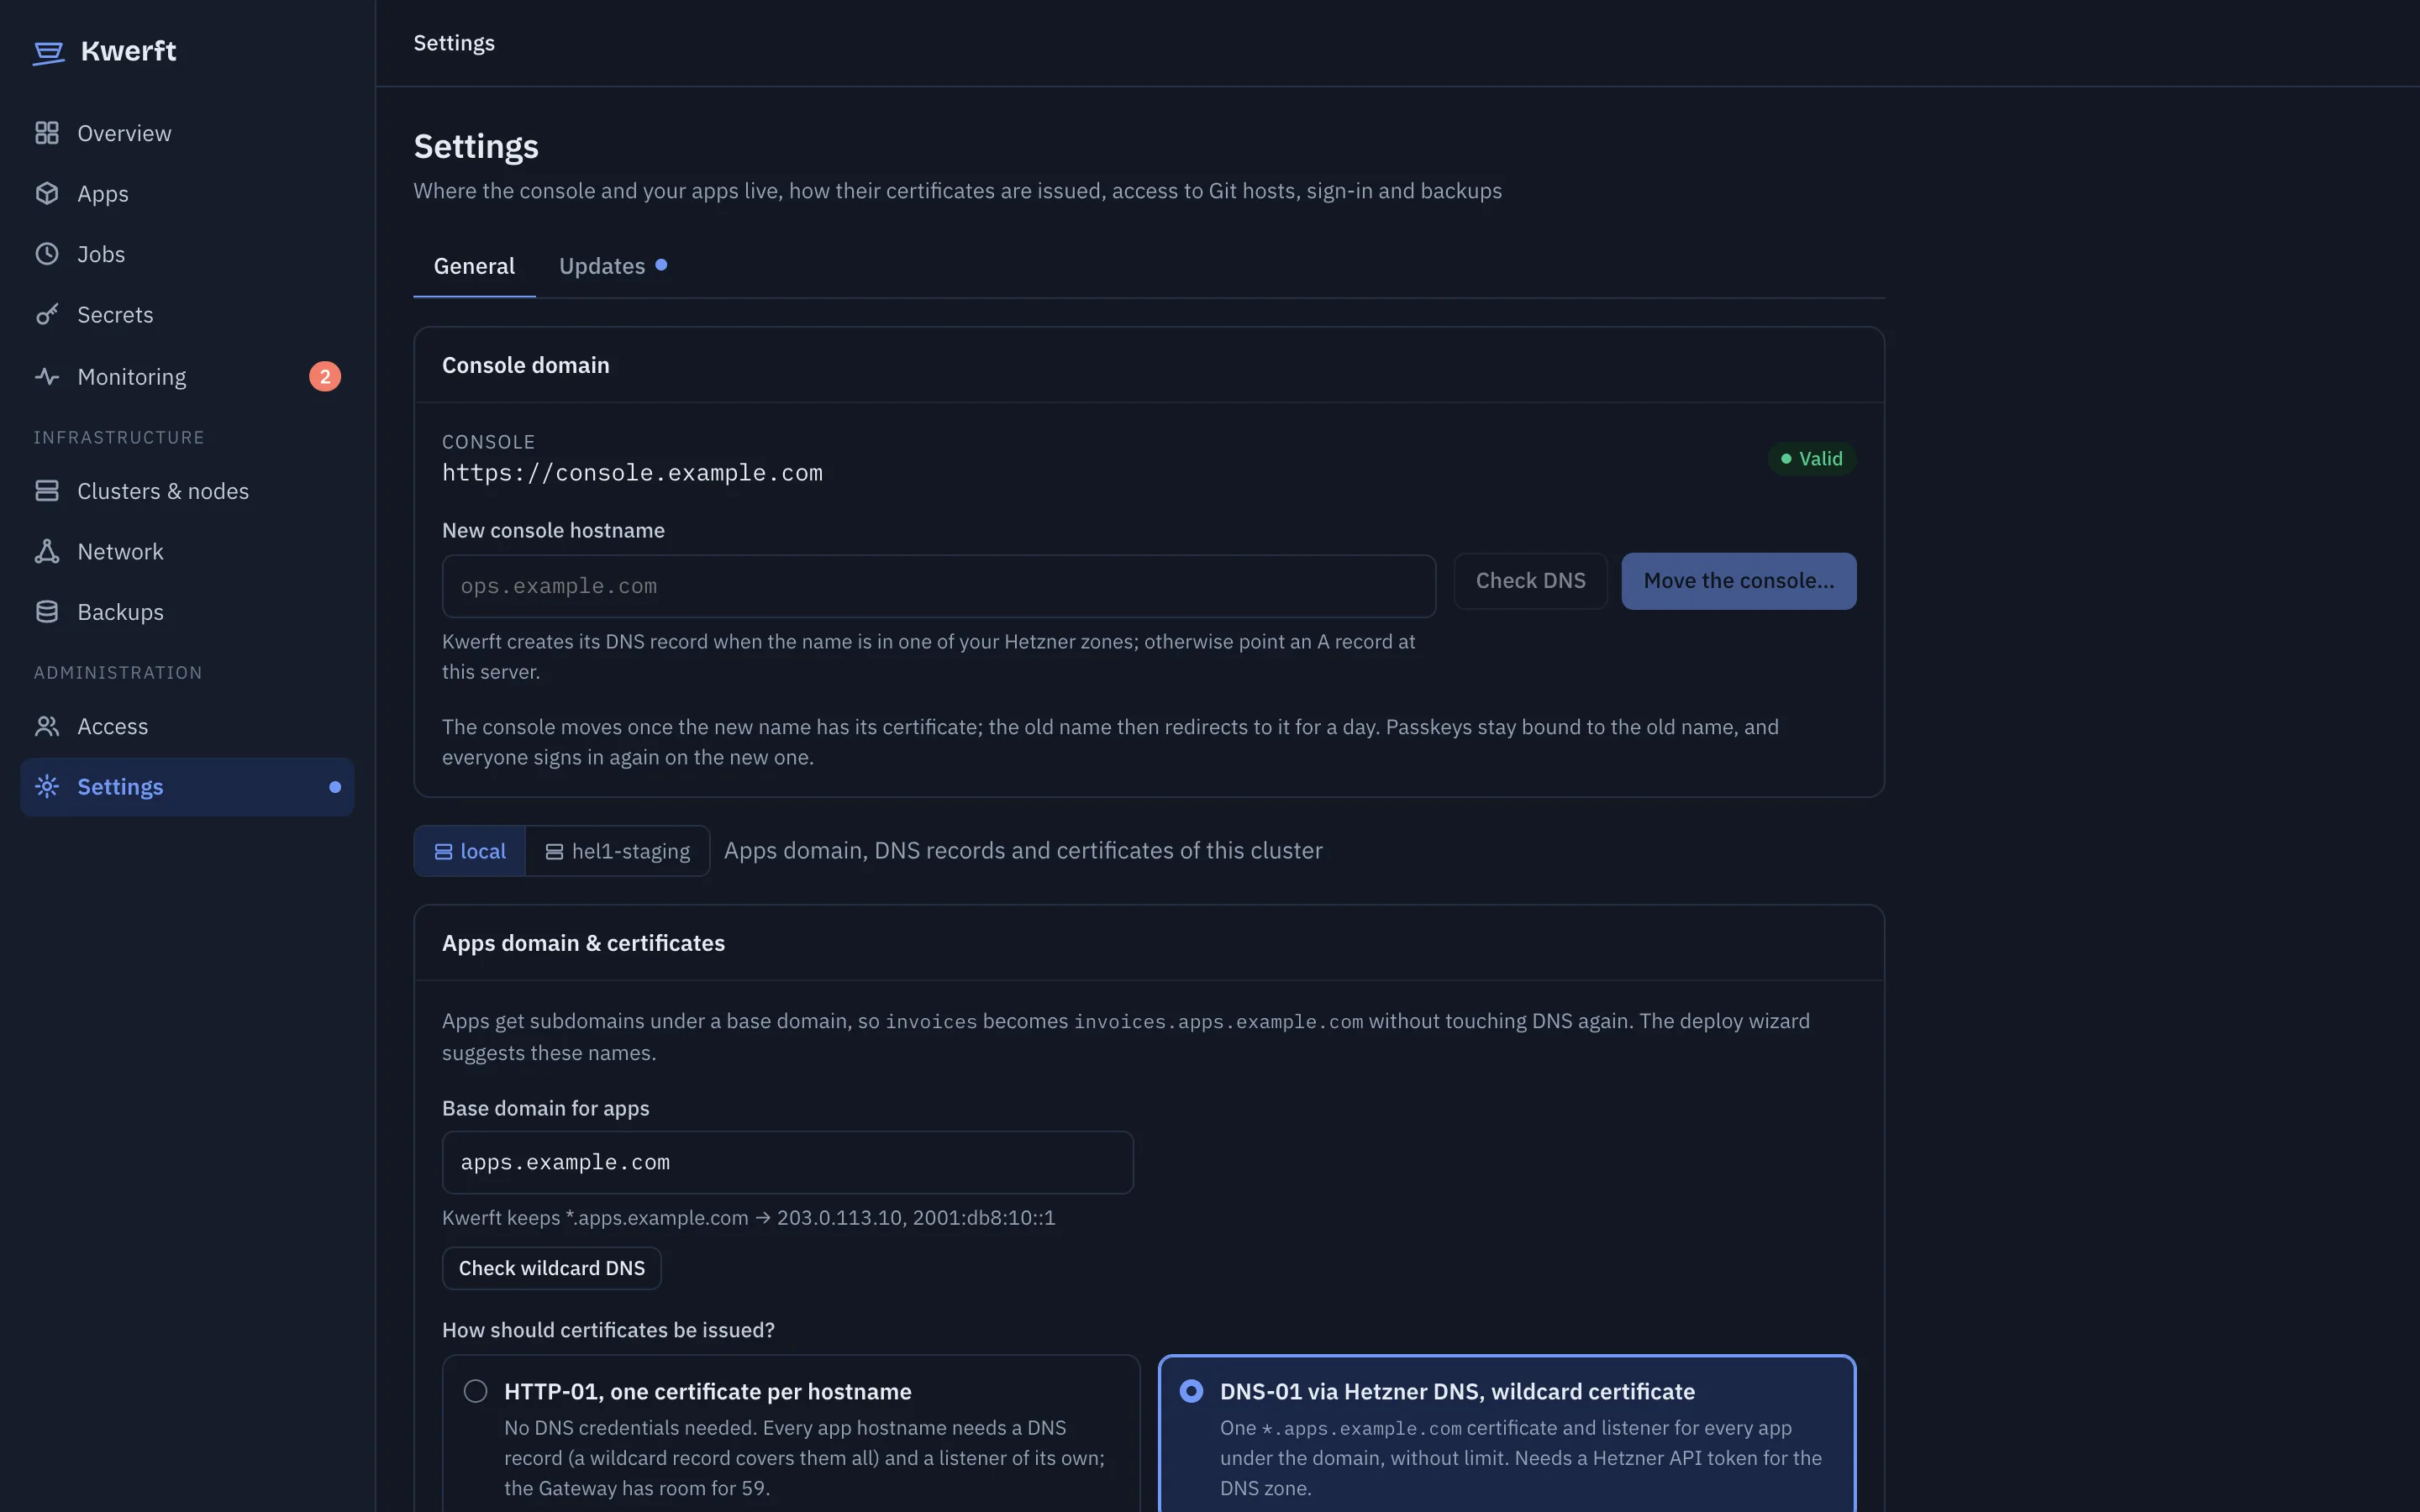Click Check wildcard DNS button
Viewport: 2420px width, 1512px height.
pos(552,1268)
